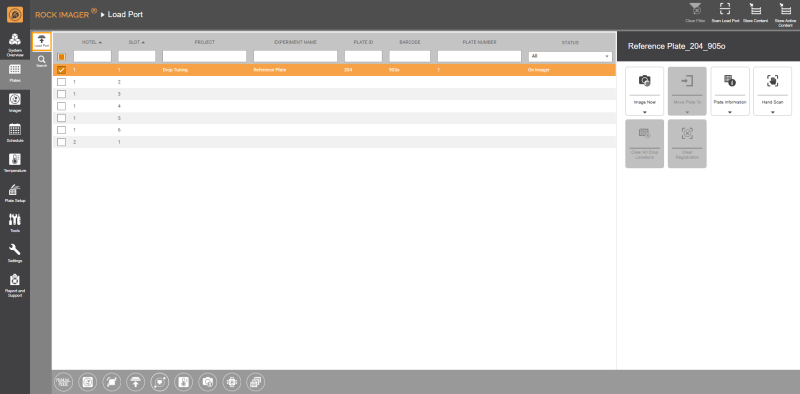Click the square with diagonal arrows icon
Image resolution: width=800 pixels, height=394 pixels.
pos(112,381)
